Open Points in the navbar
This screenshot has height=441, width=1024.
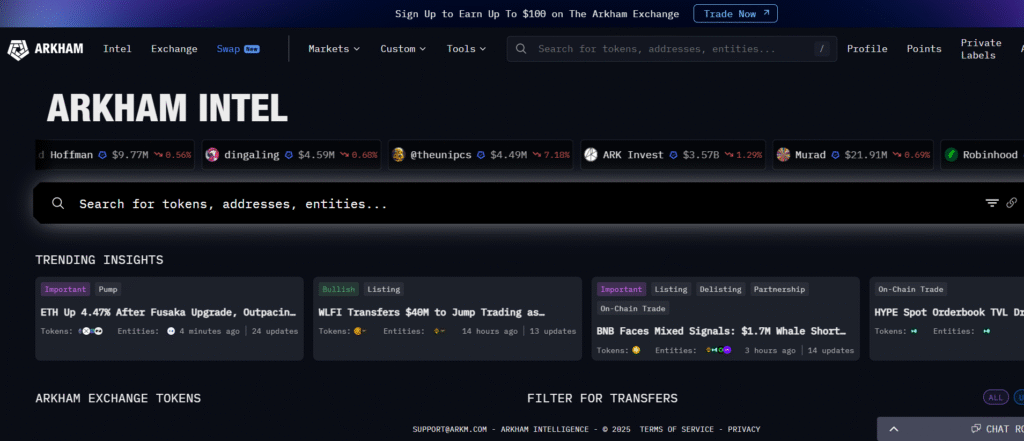tap(924, 49)
